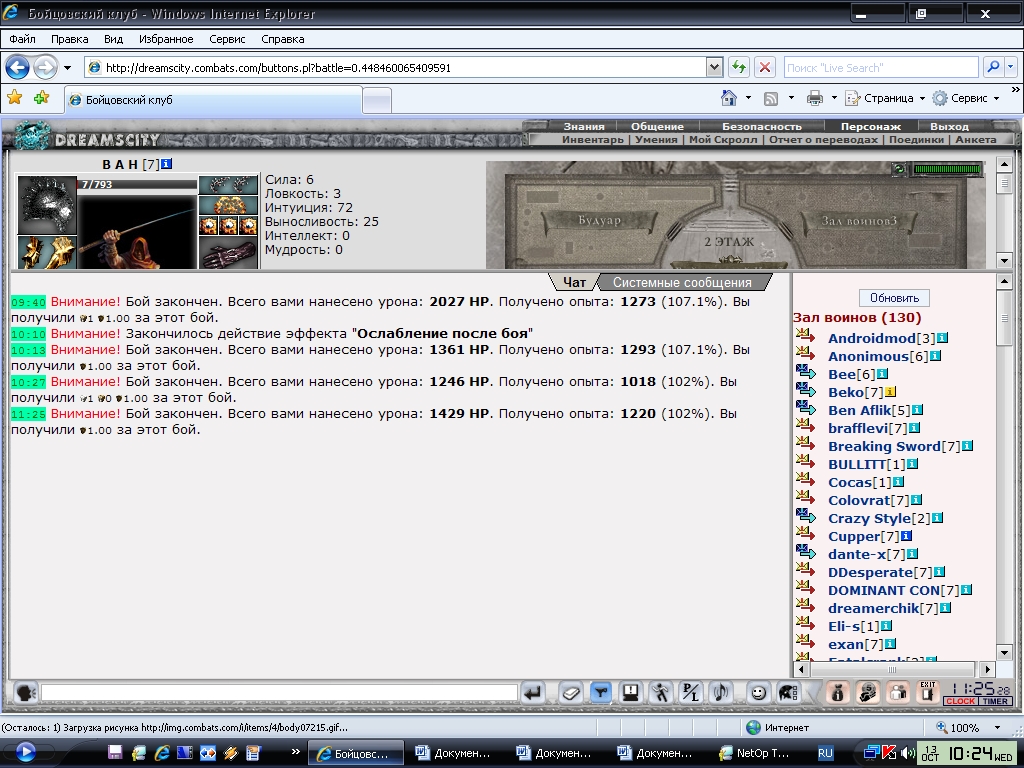
Task: Expand search provider dropdown arrow
Action: pyautogui.click(x=1011, y=67)
